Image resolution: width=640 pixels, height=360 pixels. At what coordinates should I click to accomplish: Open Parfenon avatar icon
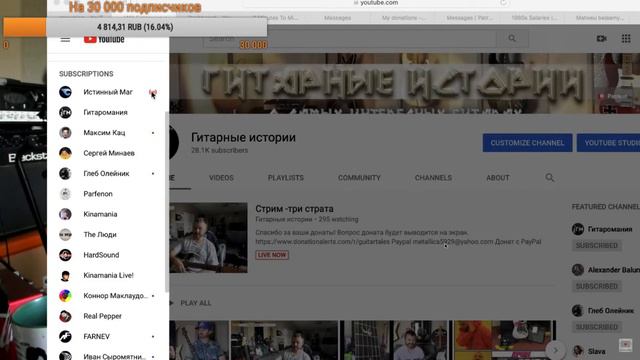click(x=65, y=194)
